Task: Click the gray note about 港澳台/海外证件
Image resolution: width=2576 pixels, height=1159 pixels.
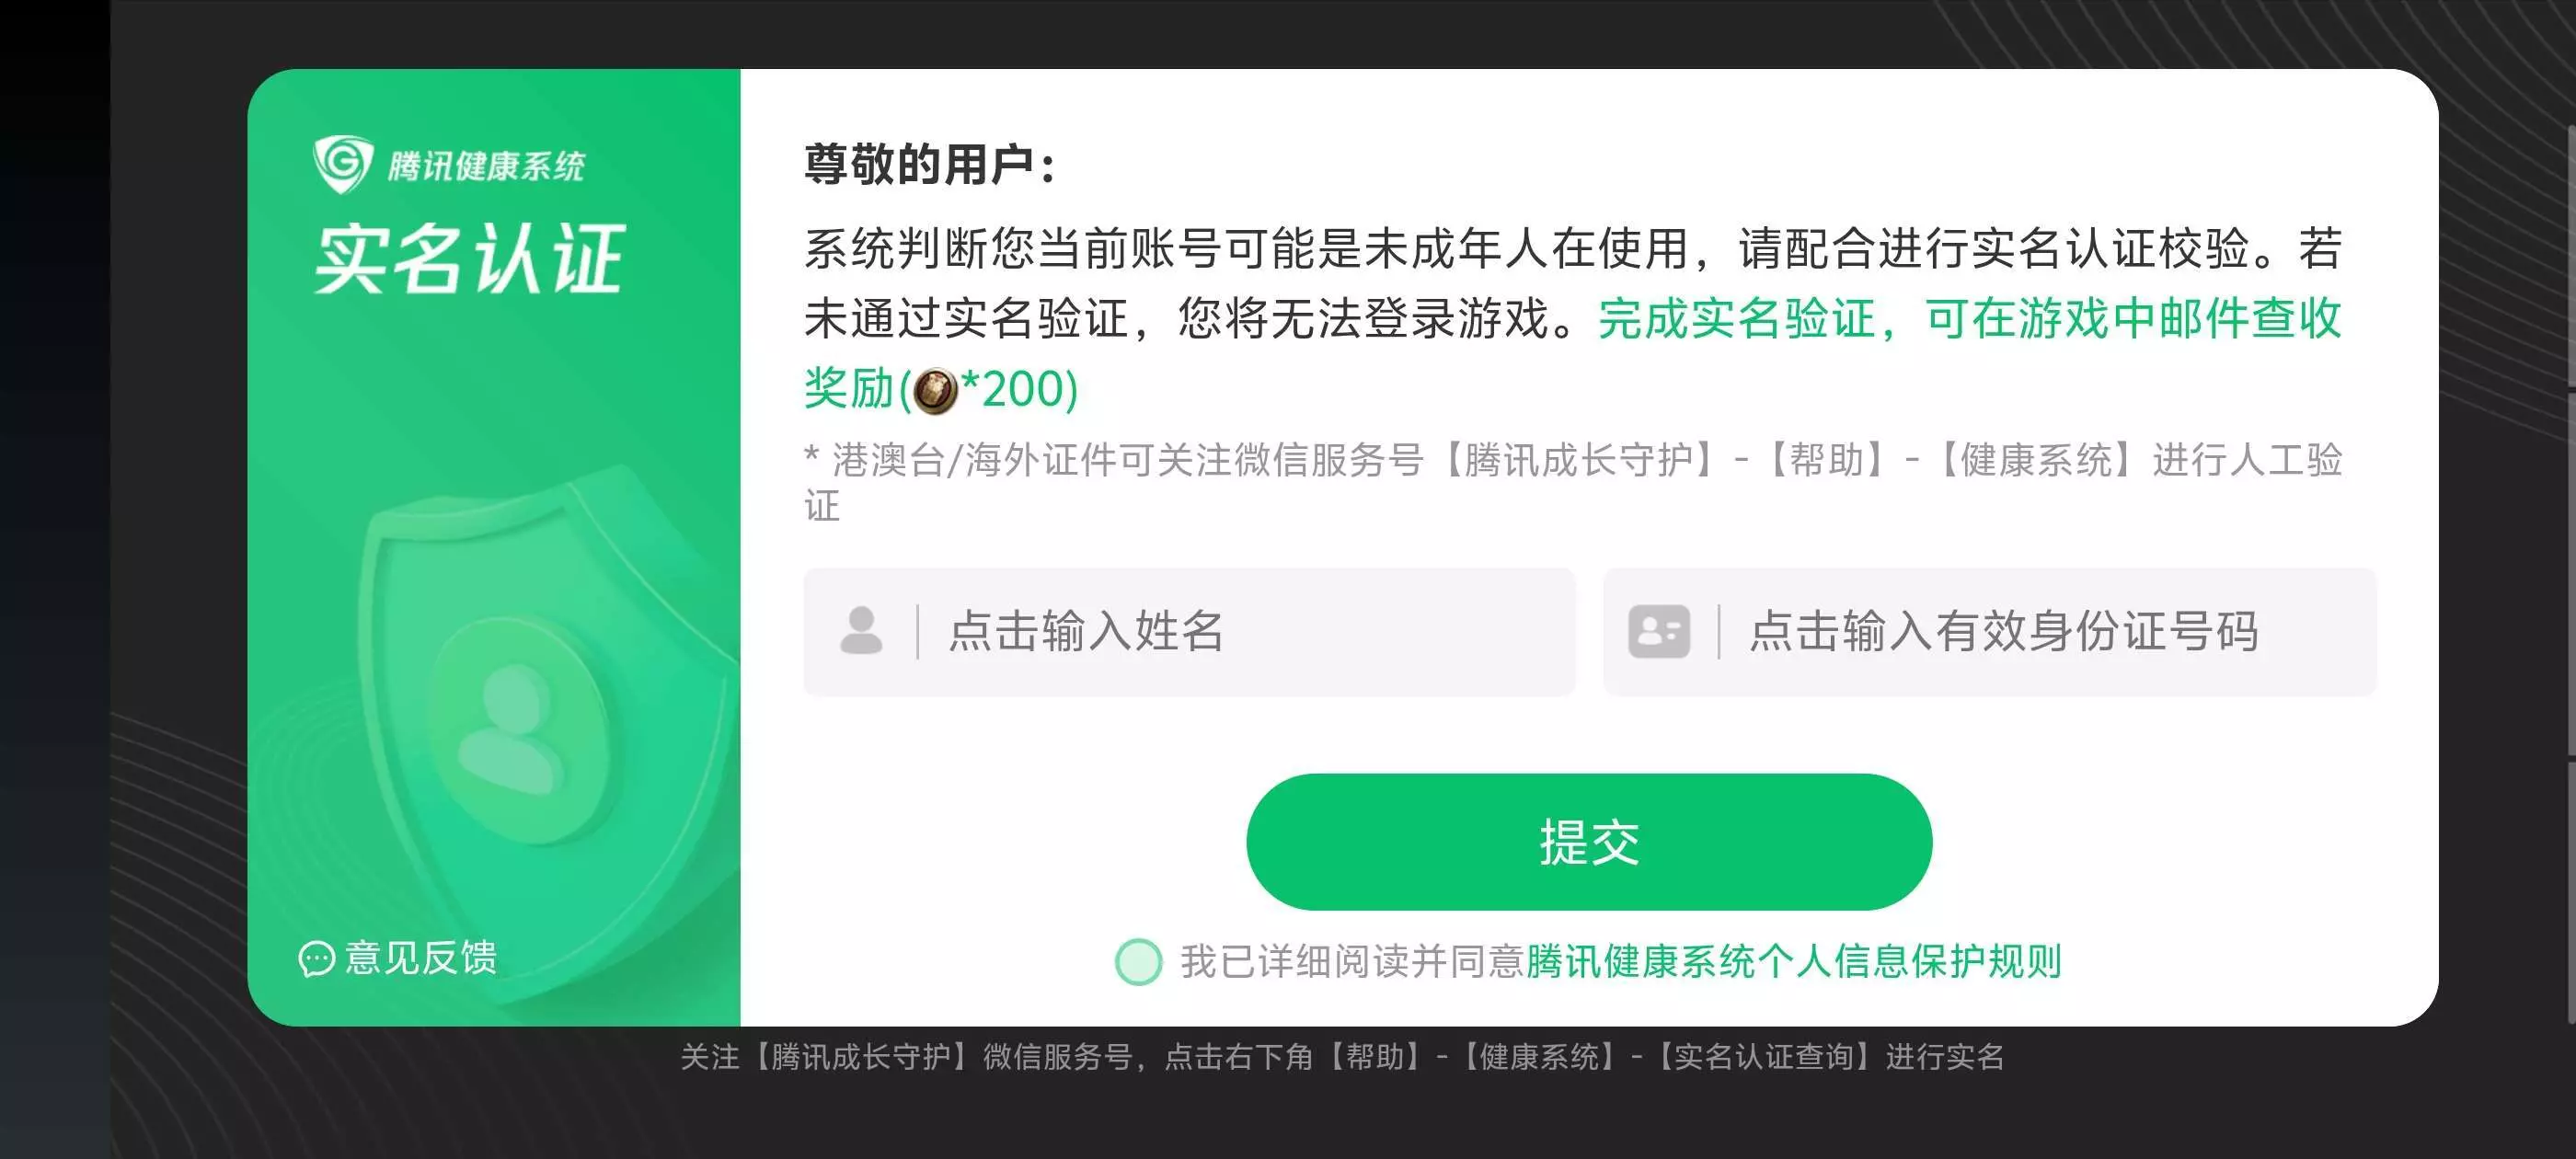Action: click(x=1573, y=482)
